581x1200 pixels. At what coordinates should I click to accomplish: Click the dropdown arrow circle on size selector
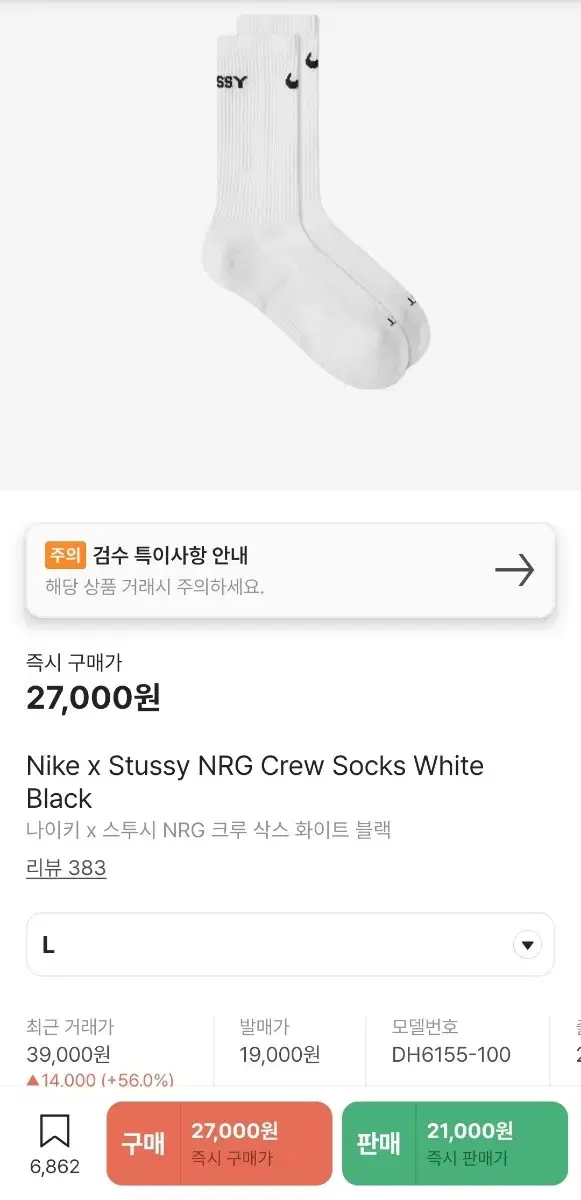point(526,943)
